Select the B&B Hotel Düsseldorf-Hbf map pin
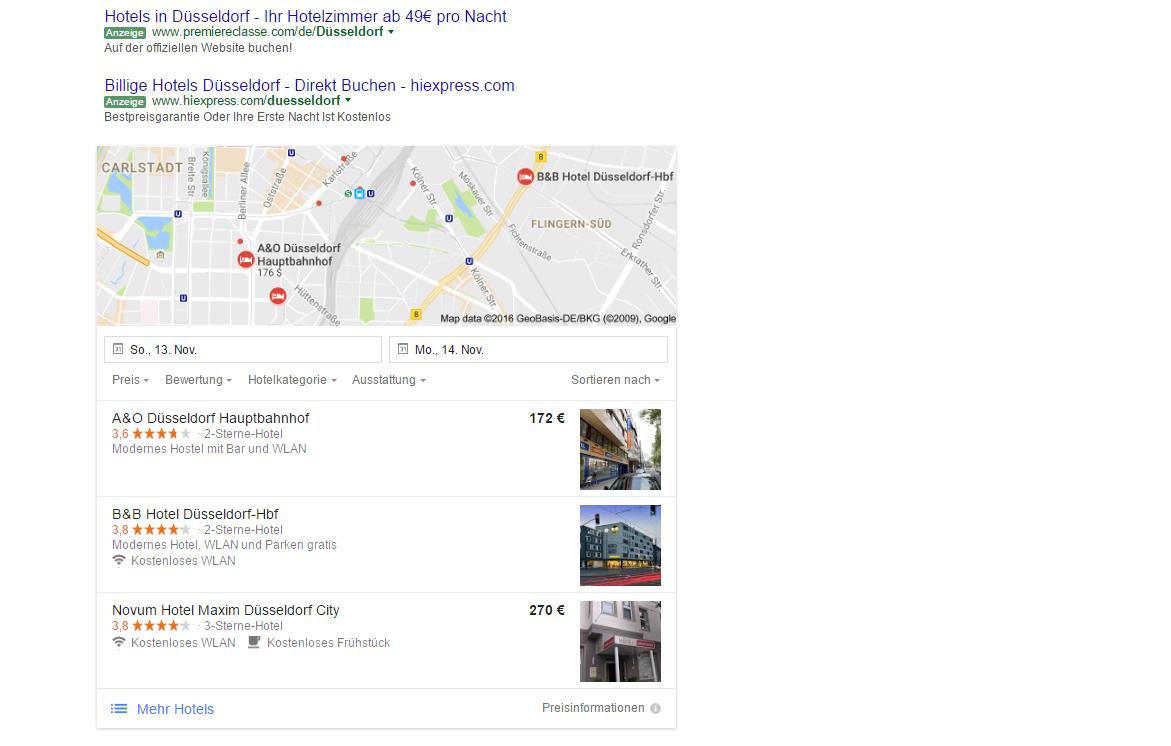1171x746 pixels. pyautogui.click(x=526, y=177)
